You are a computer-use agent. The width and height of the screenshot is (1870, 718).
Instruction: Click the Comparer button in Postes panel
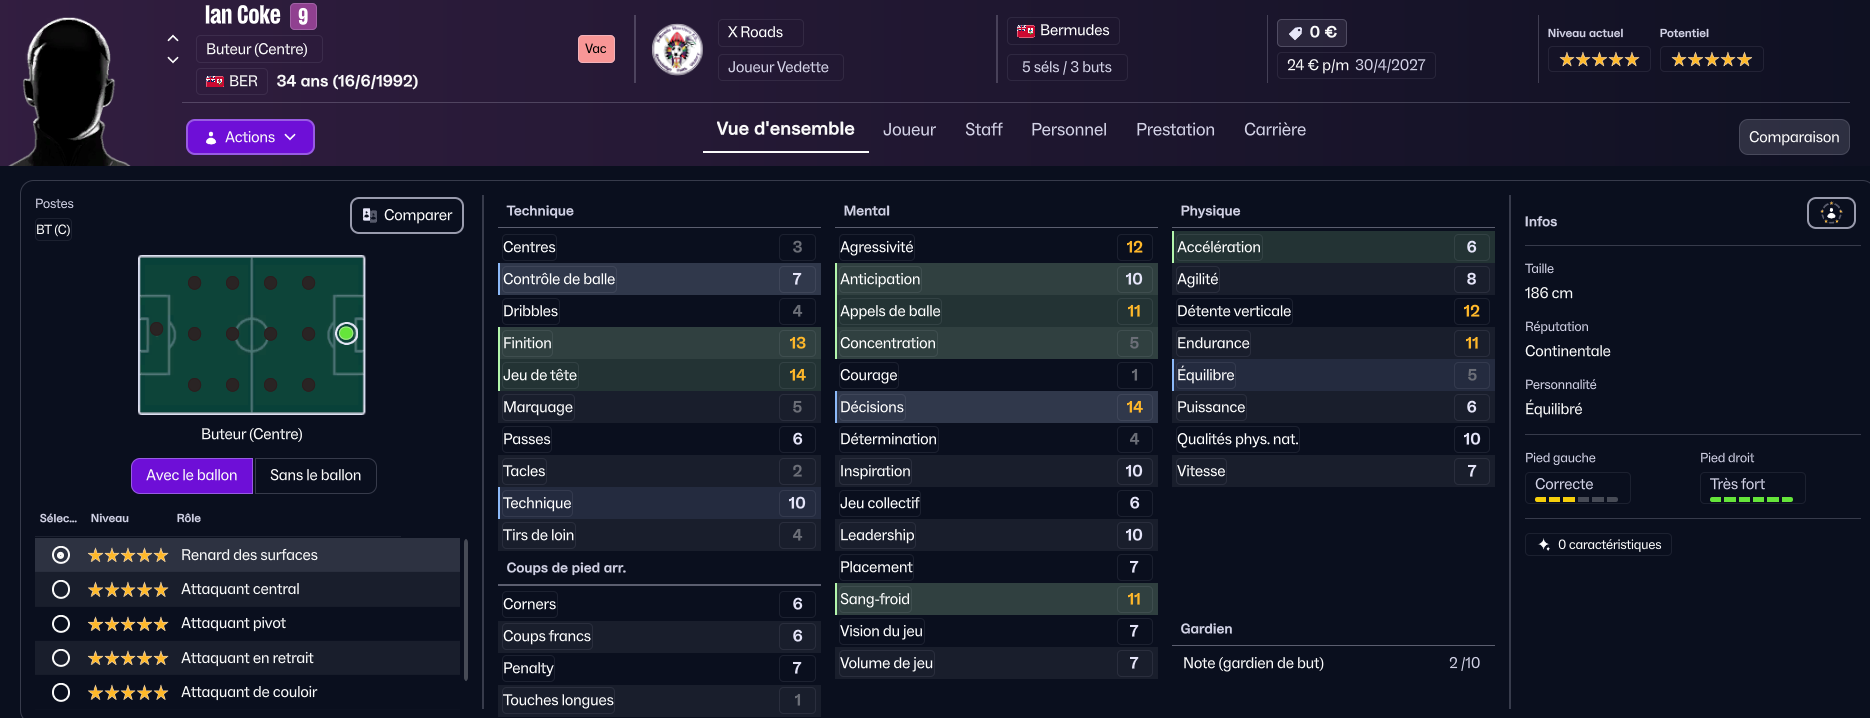pos(406,215)
